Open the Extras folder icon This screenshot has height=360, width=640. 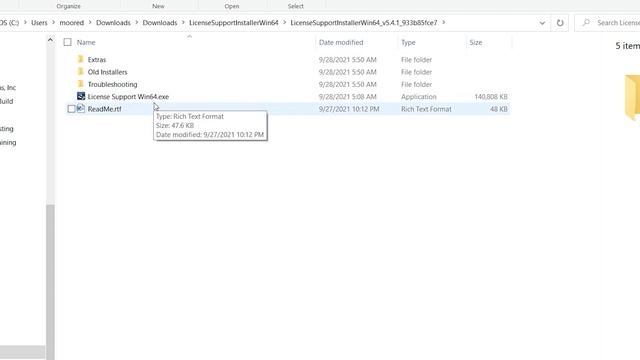click(x=80, y=59)
